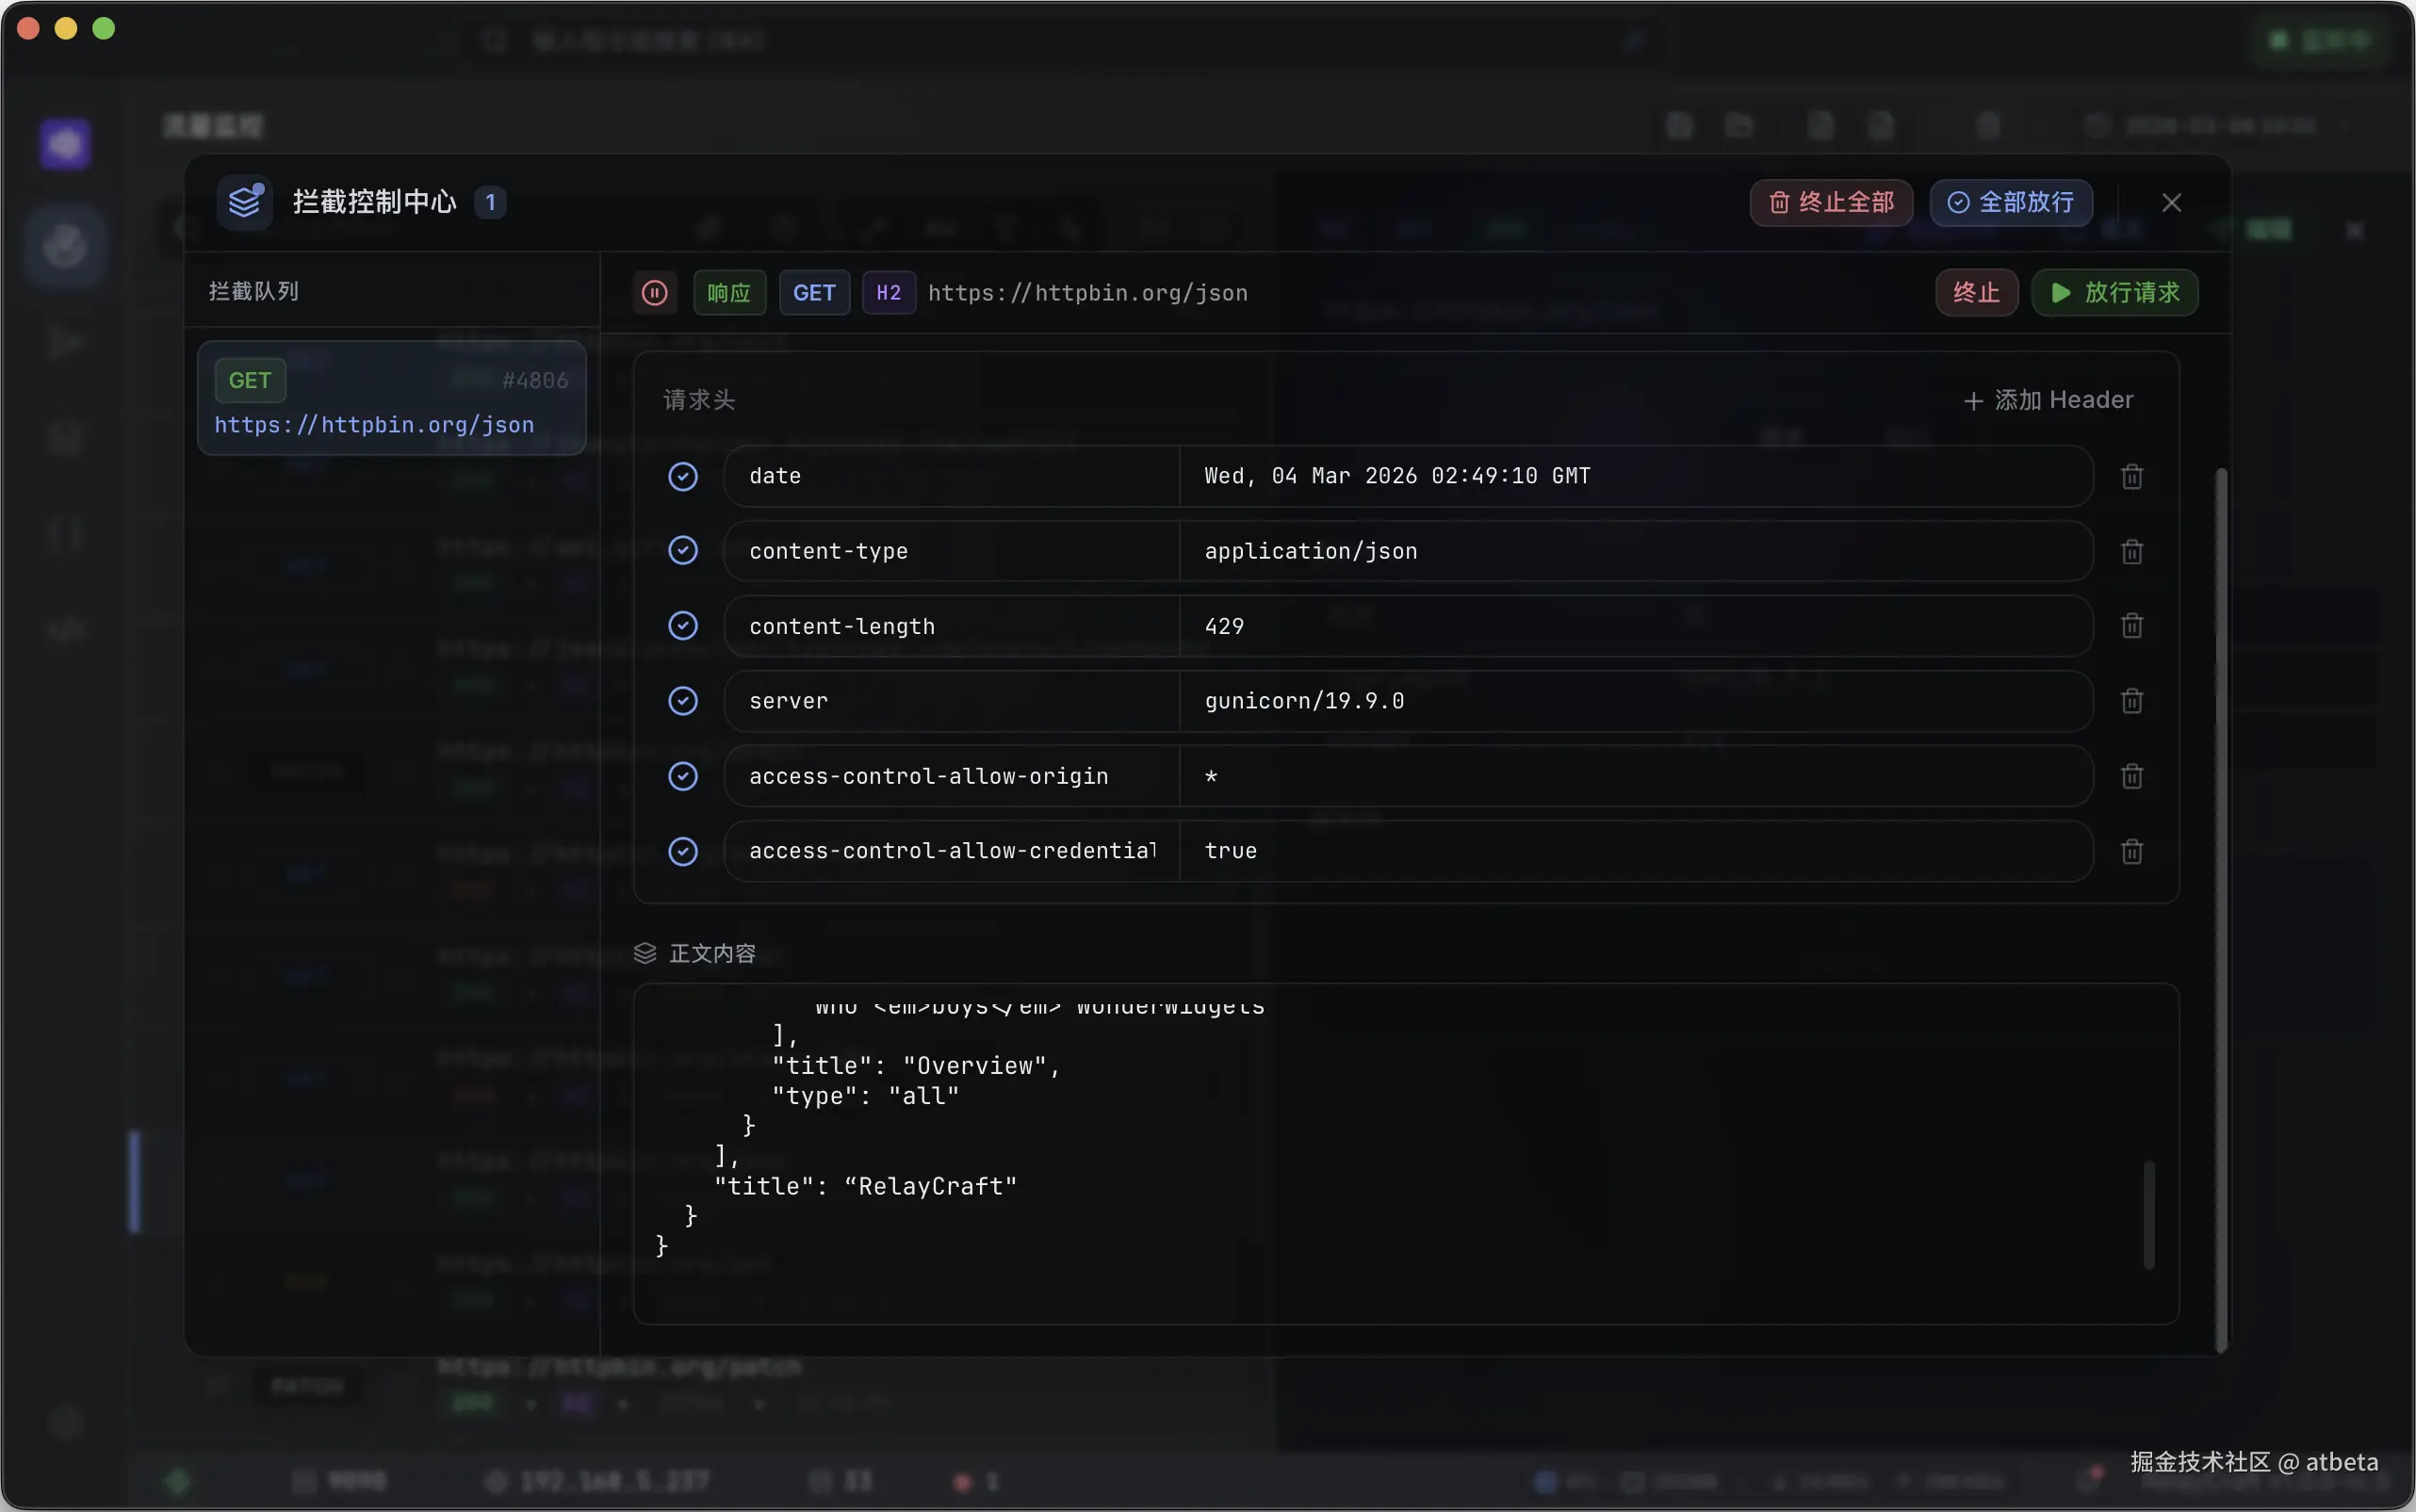Image resolution: width=2416 pixels, height=1512 pixels.
Task: Delete the content-length header row
Action: 2131,626
